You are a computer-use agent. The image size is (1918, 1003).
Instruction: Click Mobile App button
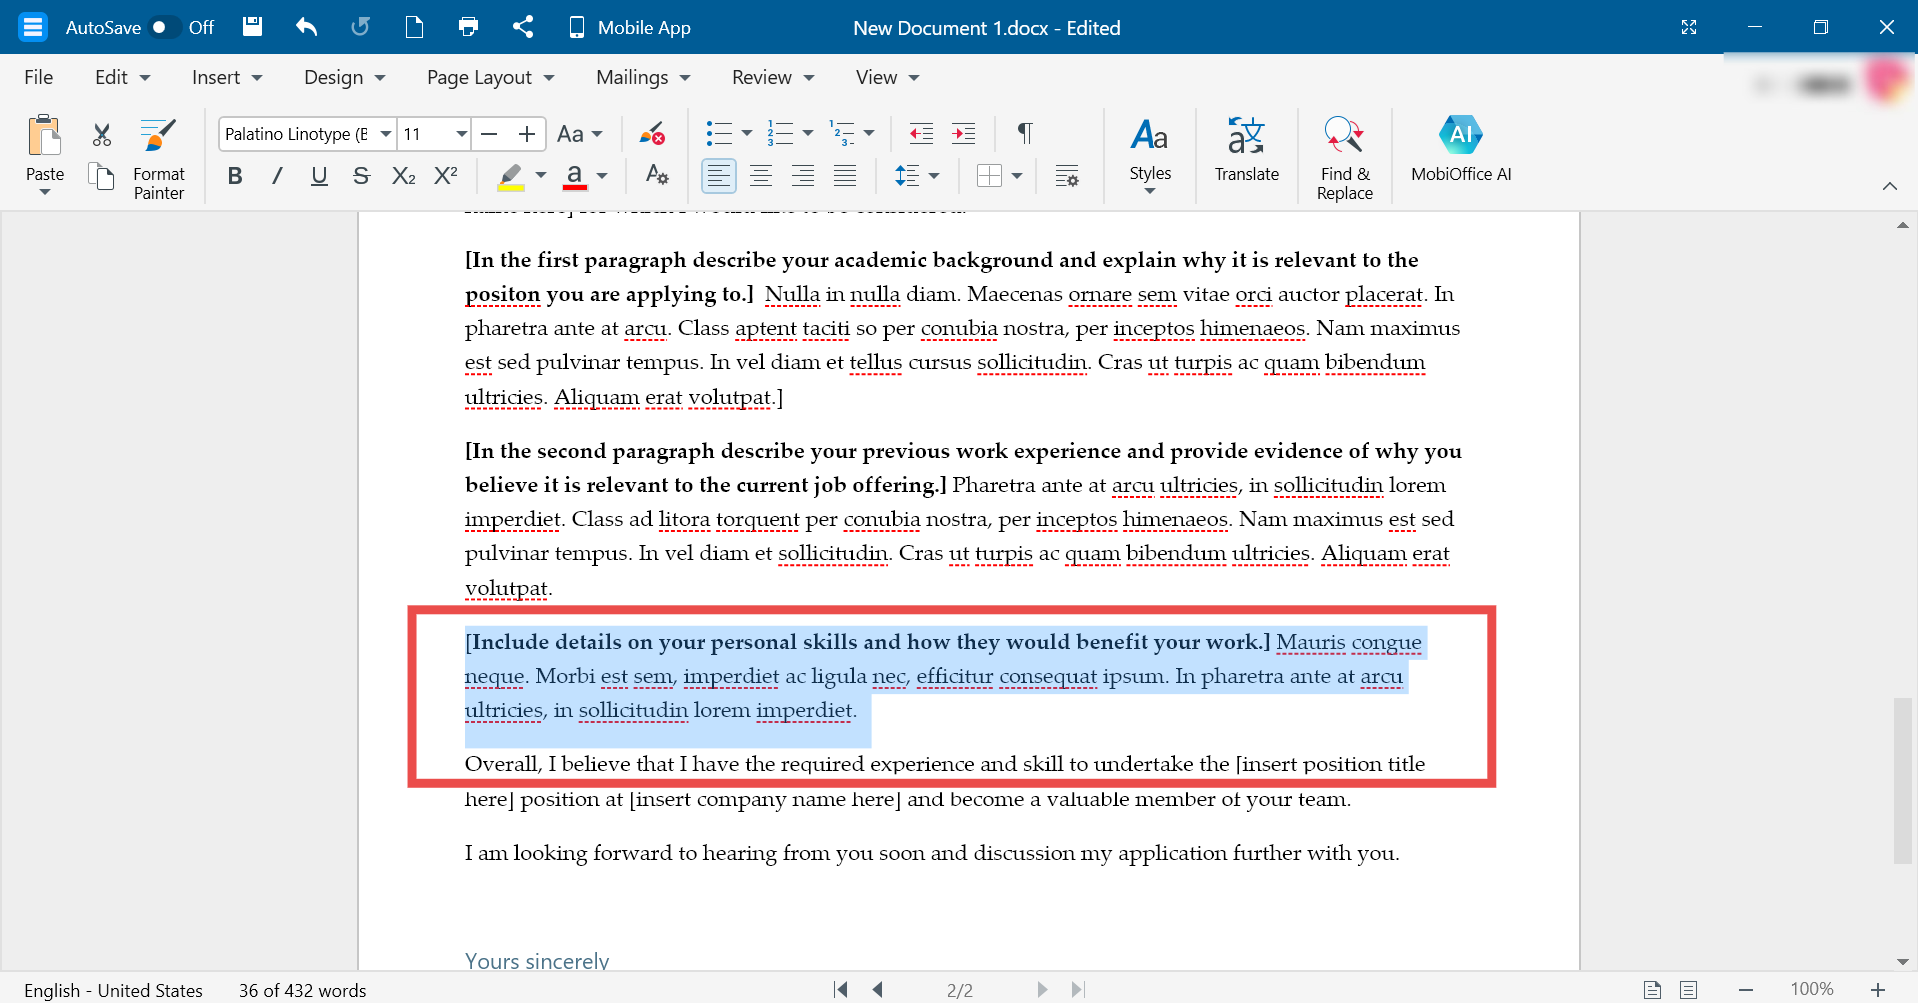coord(630,27)
